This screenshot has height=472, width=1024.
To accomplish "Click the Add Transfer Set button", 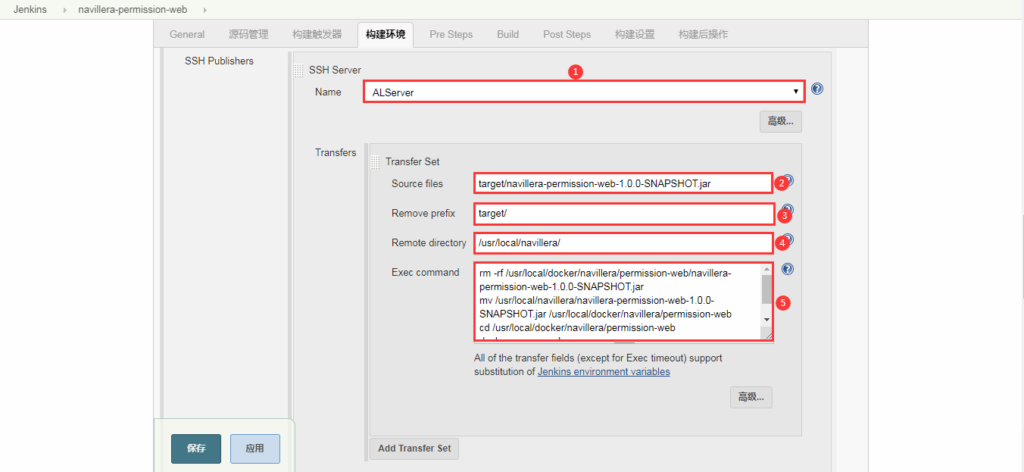I will click(x=414, y=448).
